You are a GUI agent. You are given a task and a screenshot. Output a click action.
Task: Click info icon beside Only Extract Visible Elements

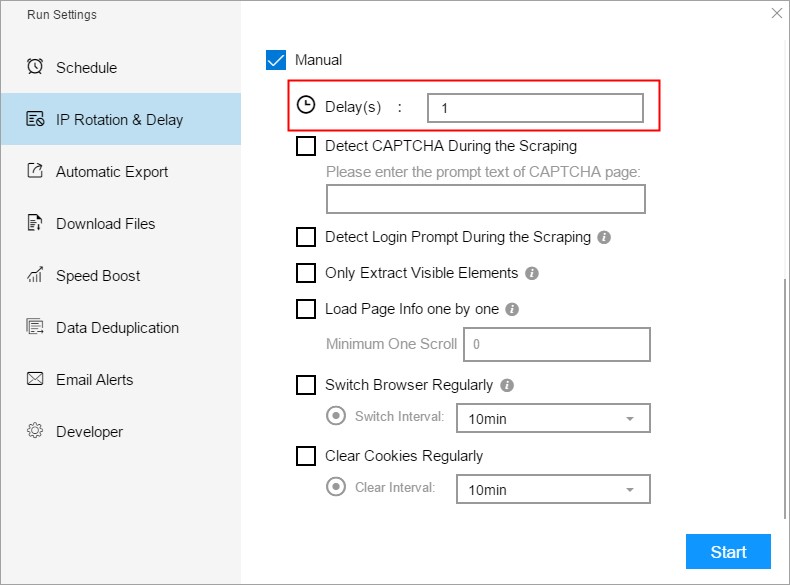point(532,273)
